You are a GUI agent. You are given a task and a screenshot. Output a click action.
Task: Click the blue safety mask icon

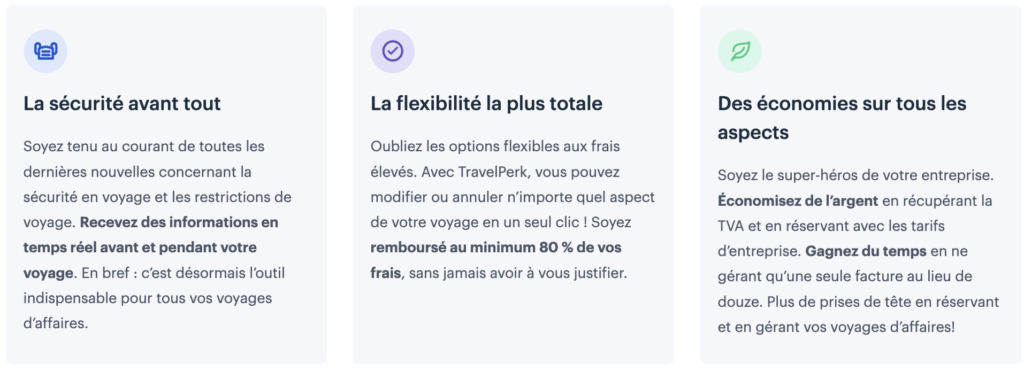tap(46, 51)
